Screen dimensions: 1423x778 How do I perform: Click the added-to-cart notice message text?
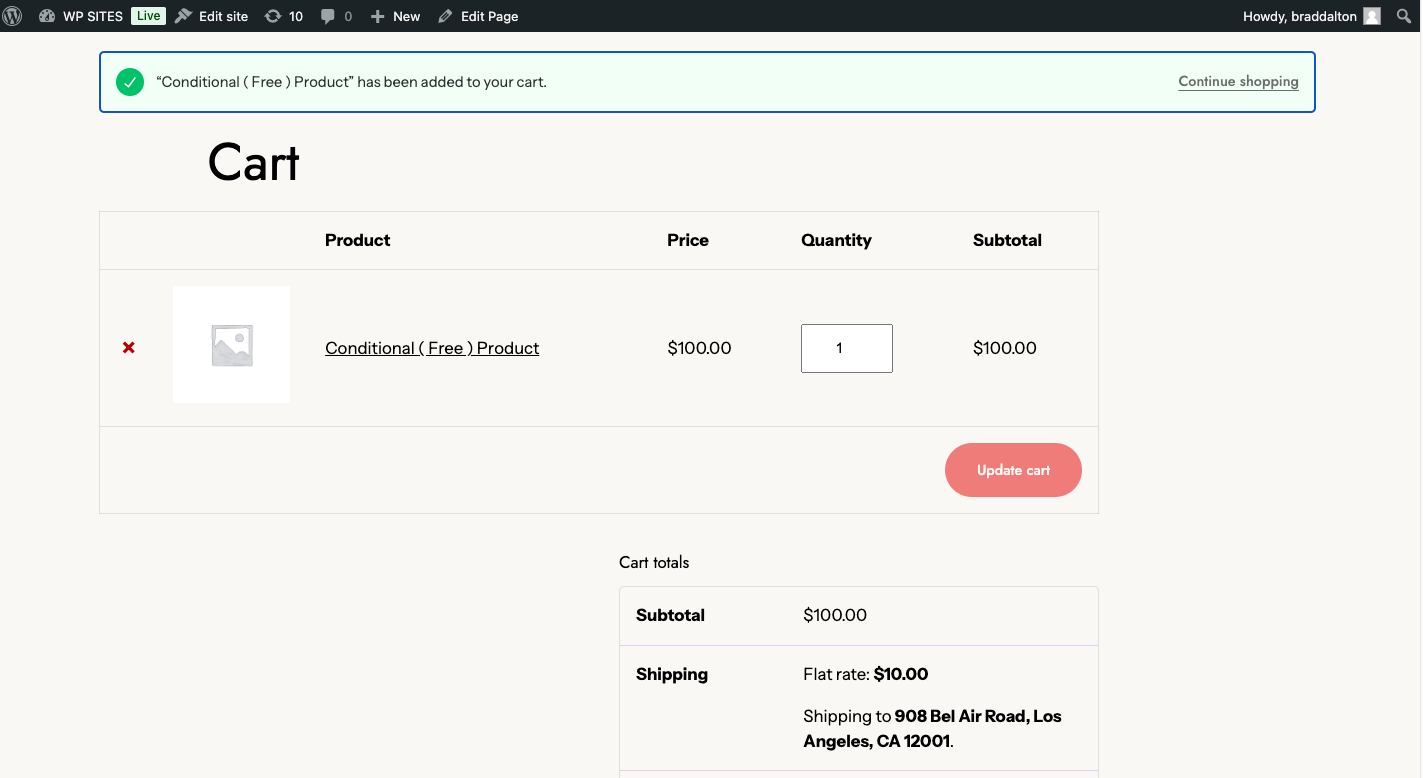pos(352,82)
